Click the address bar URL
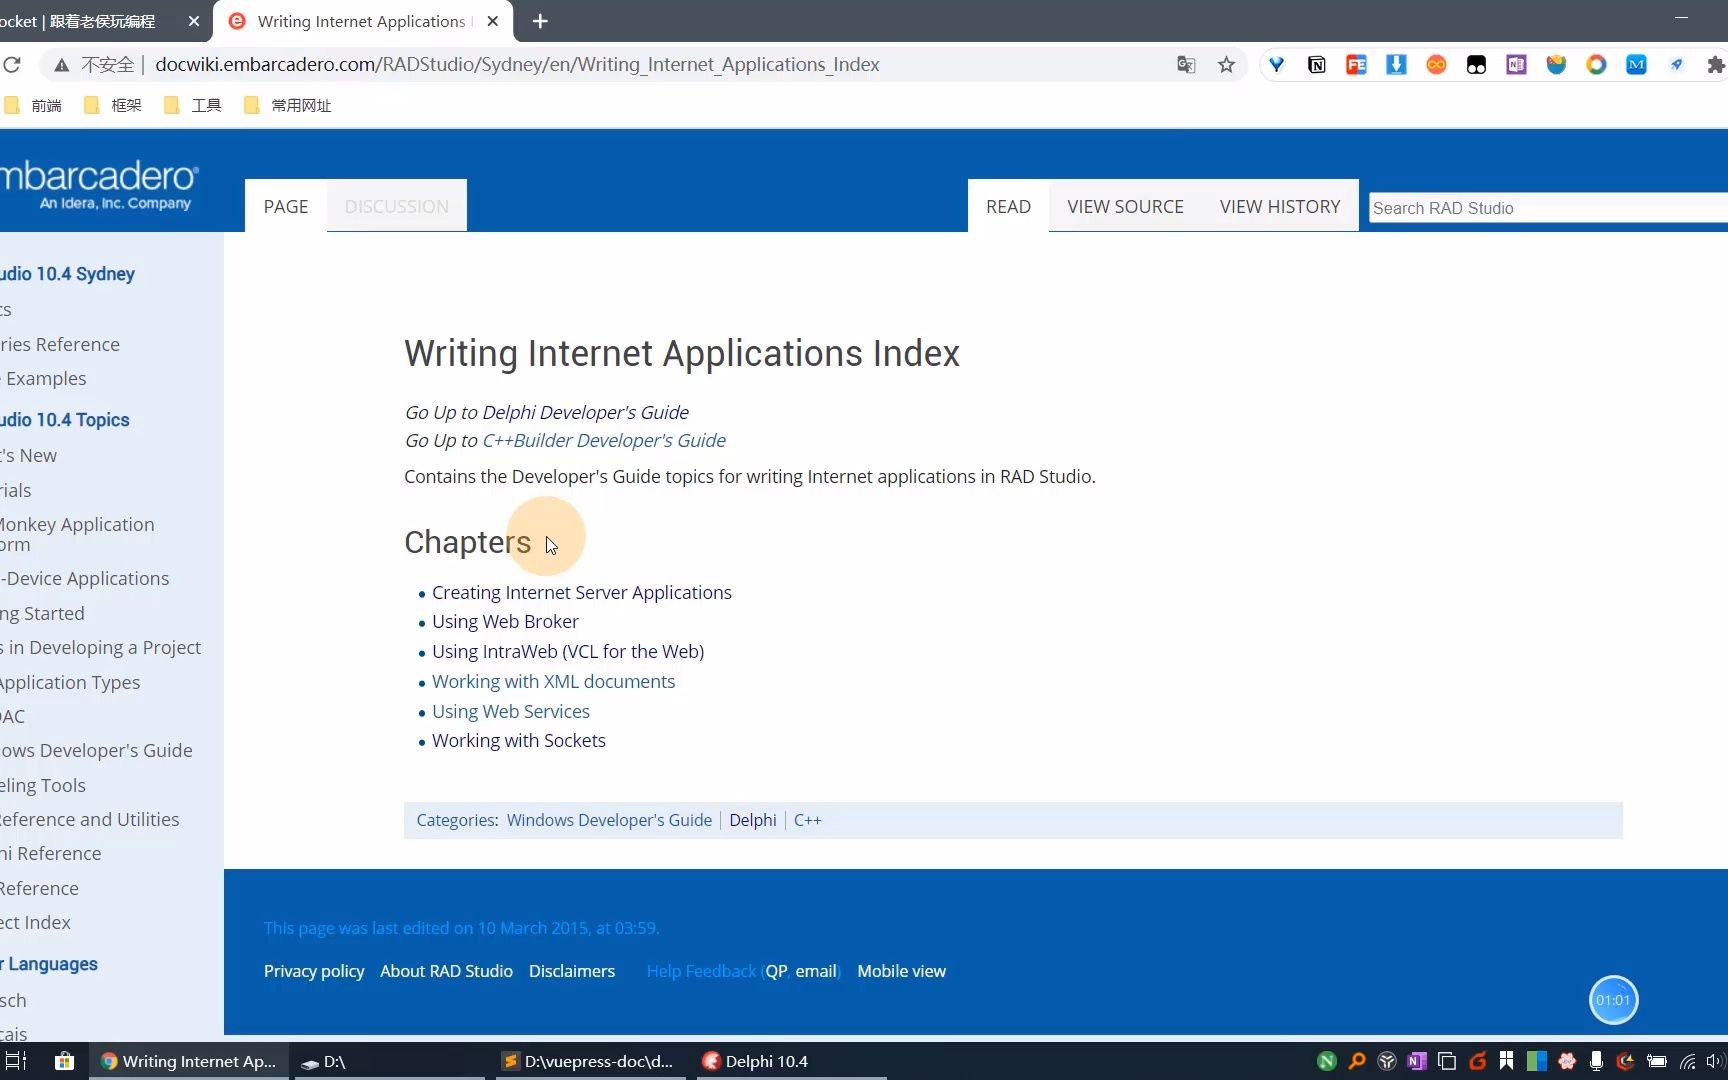The width and height of the screenshot is (1728, 1080). pyautogui.click(x=517, y=65)
